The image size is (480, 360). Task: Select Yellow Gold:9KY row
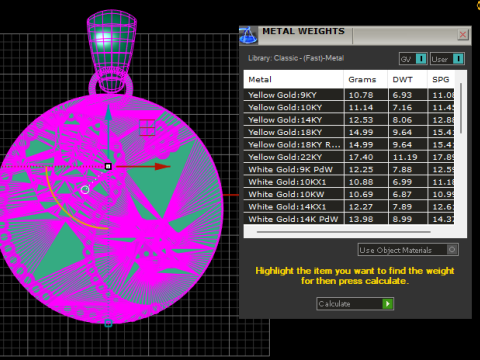(x=349, y=95)
